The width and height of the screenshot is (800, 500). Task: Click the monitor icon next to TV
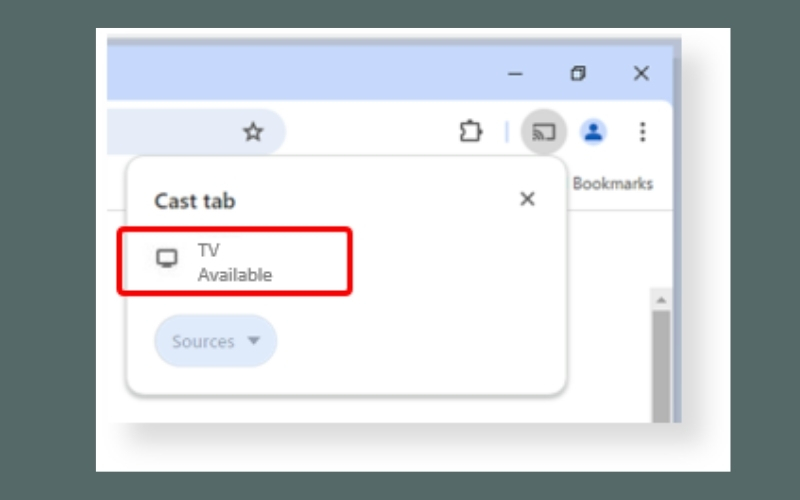pyautogui.click(x=167, y=259)
